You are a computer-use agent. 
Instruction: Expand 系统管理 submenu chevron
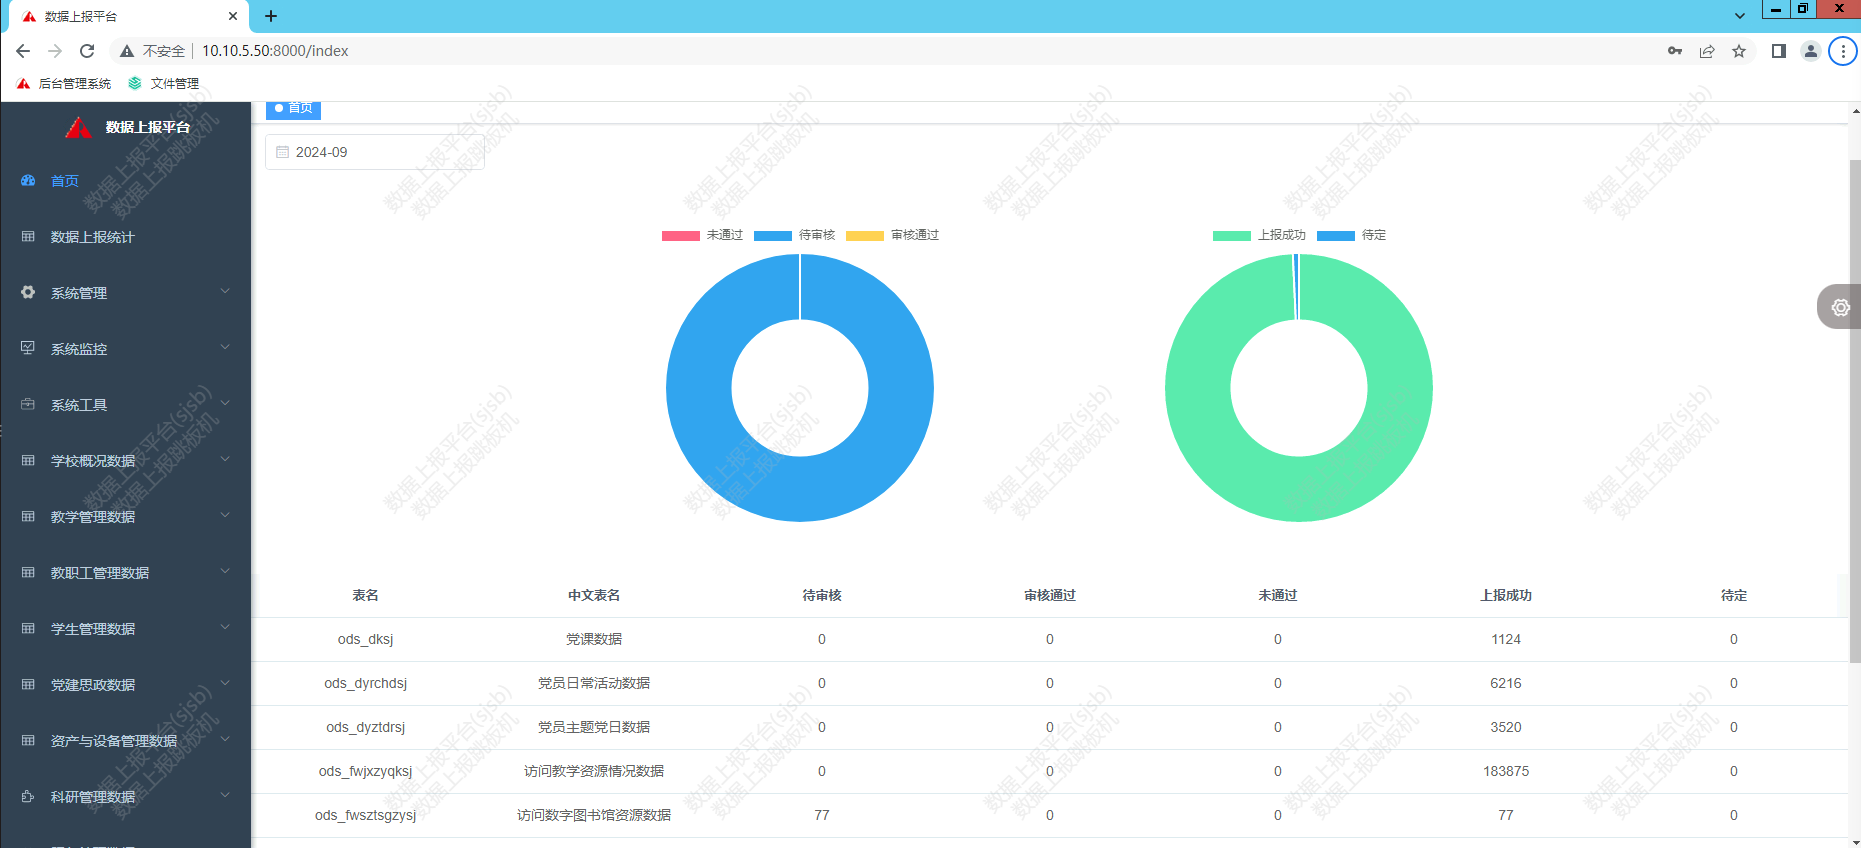click(225, 291)
